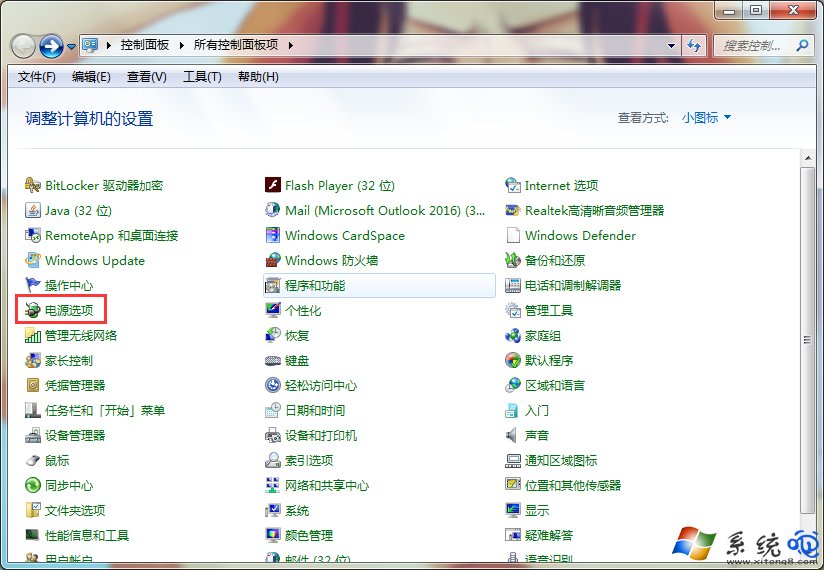Image resolution: width=824 pixels, height=570 pixels.
Task: Open 家庭组 icon
Action: tap(513, 335)
